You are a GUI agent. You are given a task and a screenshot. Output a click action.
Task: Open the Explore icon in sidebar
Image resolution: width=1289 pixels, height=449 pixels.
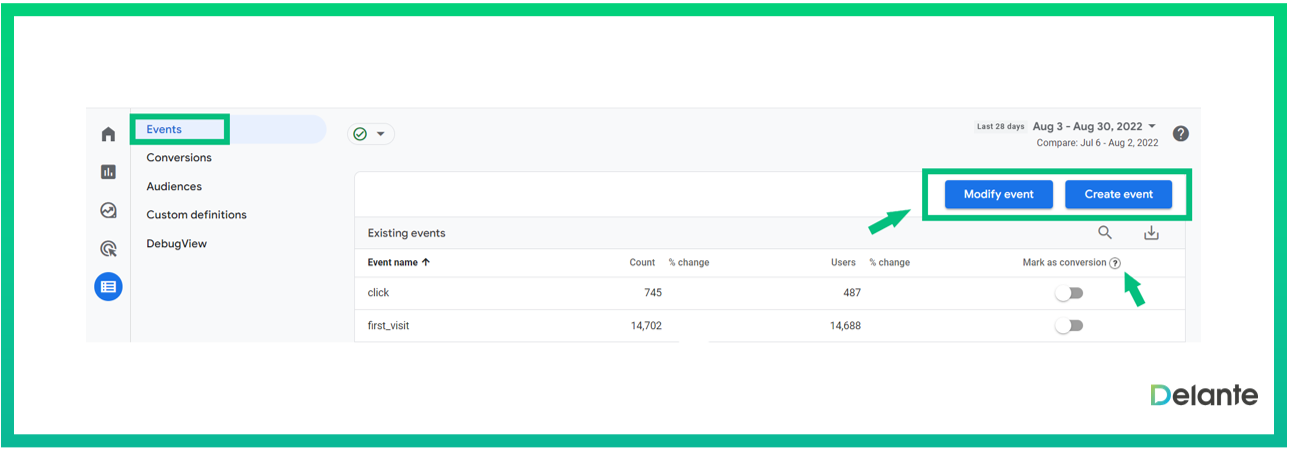108,210
